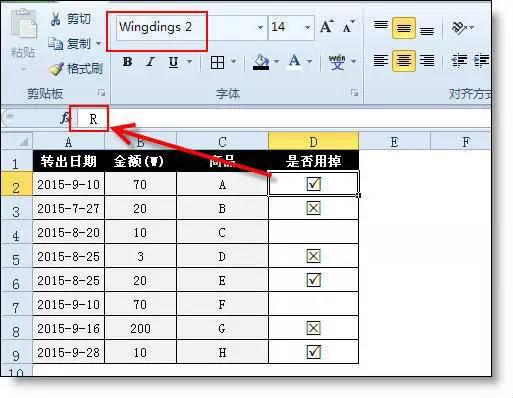Open the Copy (复制) dropdown arrow

point(99,43)
